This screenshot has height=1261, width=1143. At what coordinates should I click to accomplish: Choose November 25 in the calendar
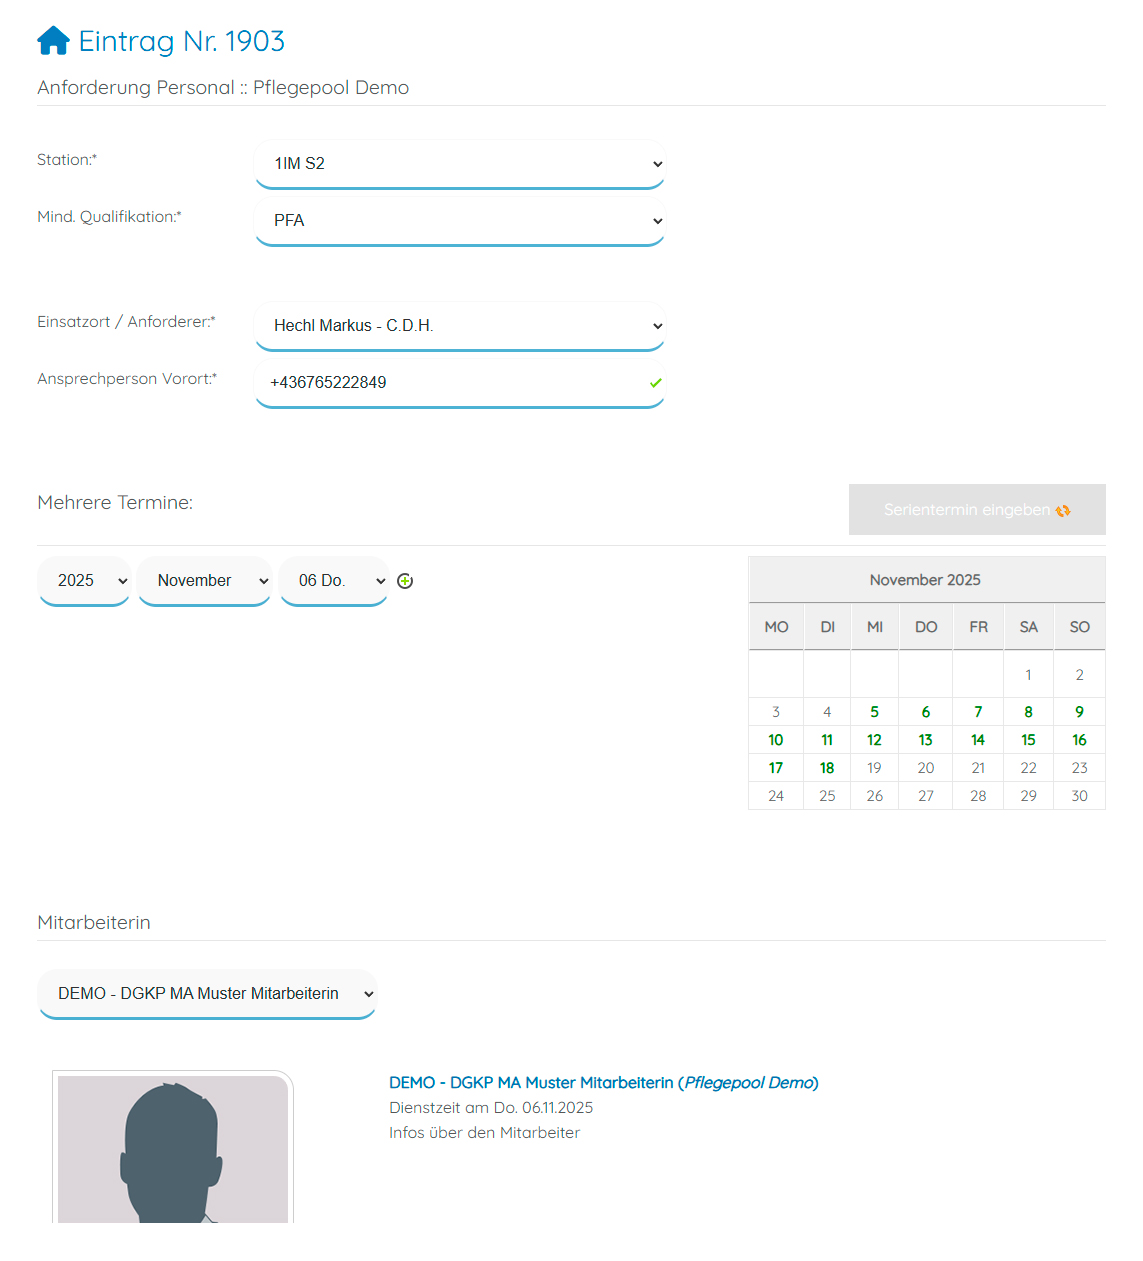pyautogui.click(x=827, y=796)
